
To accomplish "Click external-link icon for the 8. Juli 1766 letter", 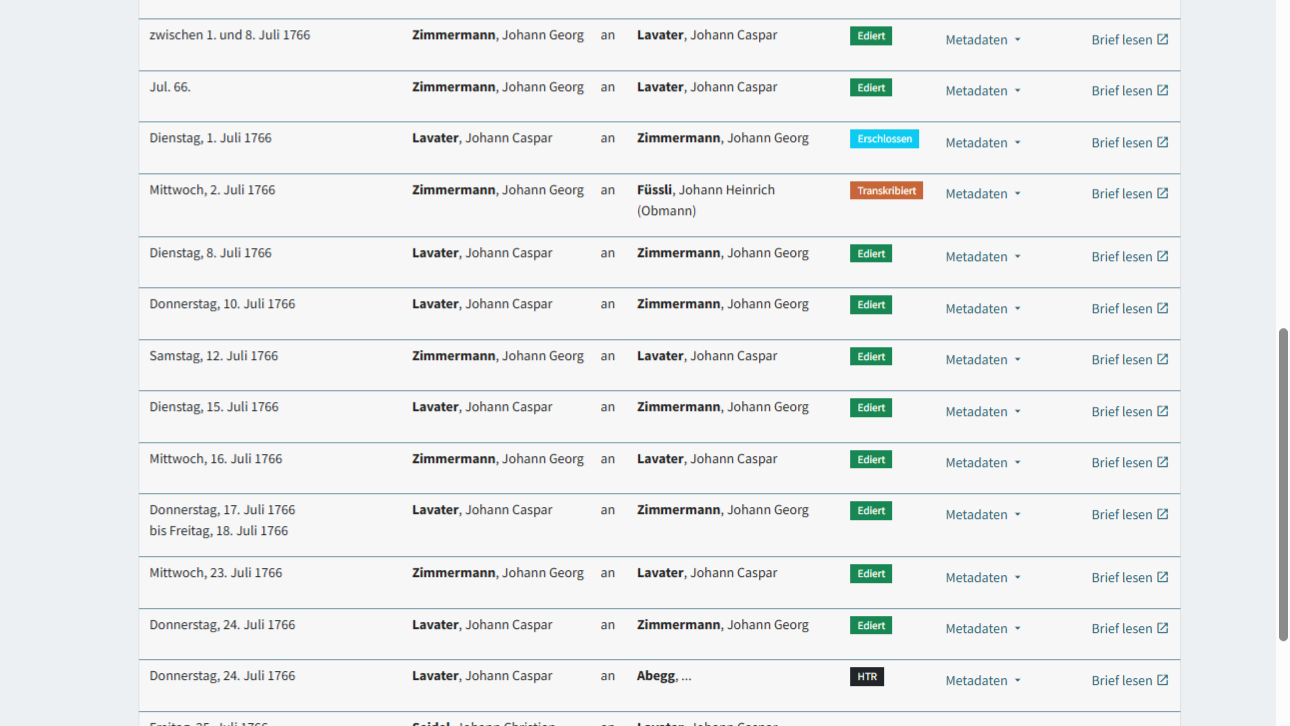I will pyautogui.click(x=1162, y=257).
